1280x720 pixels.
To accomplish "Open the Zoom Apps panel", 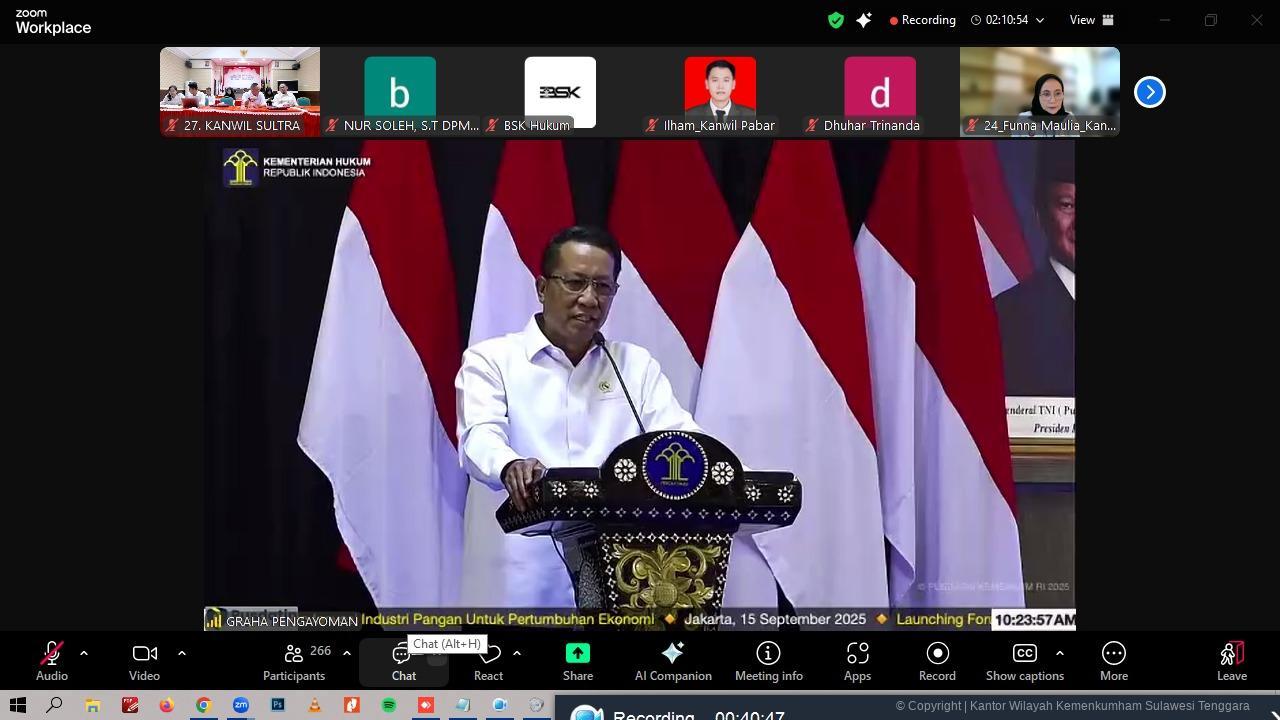I will (x=856, y=660).
